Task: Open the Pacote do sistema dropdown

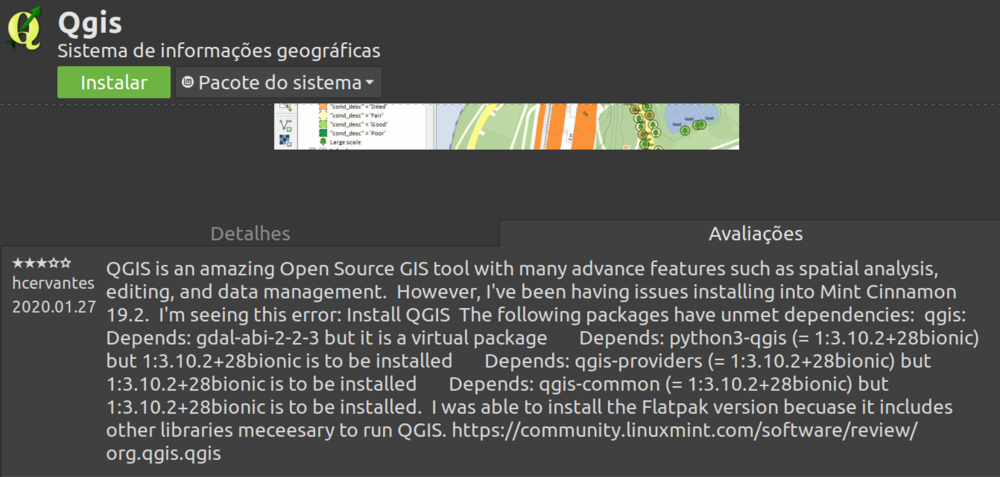Action: click(x=278, y=82)
